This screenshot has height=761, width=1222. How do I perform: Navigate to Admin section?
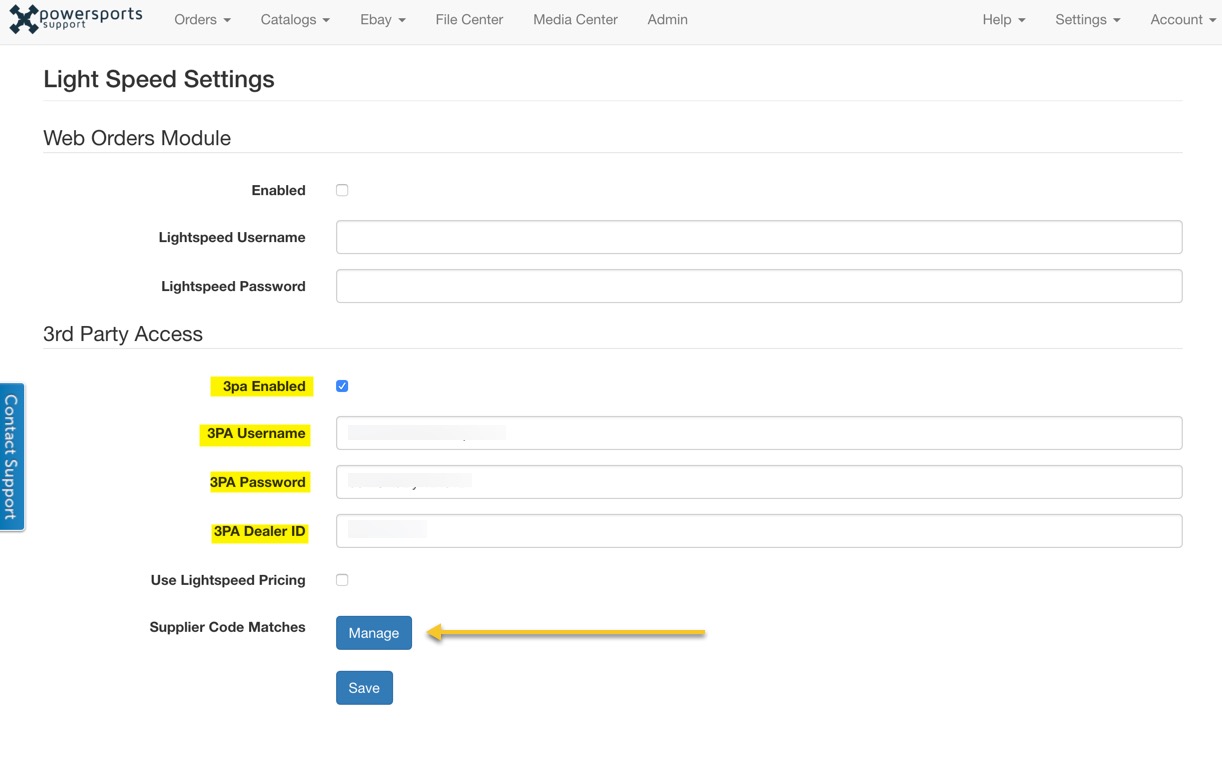point(667,19)
